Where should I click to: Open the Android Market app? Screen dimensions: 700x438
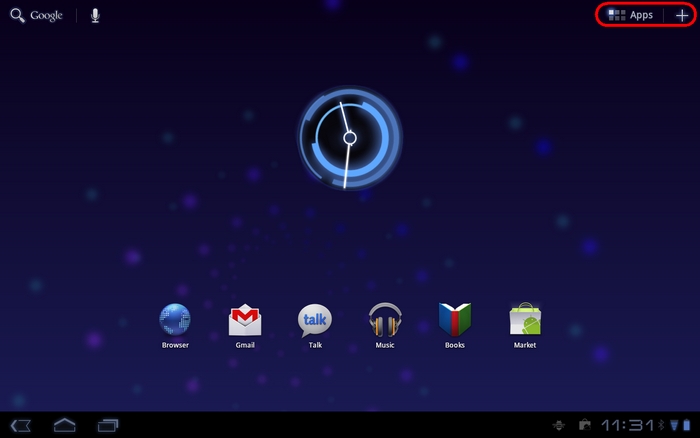point(525,325)
